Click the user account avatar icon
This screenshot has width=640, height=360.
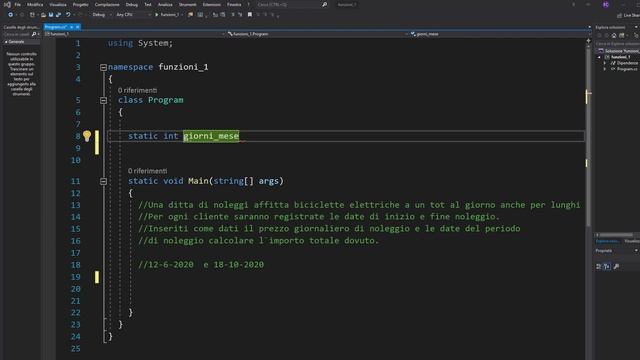tap(606, 4)
